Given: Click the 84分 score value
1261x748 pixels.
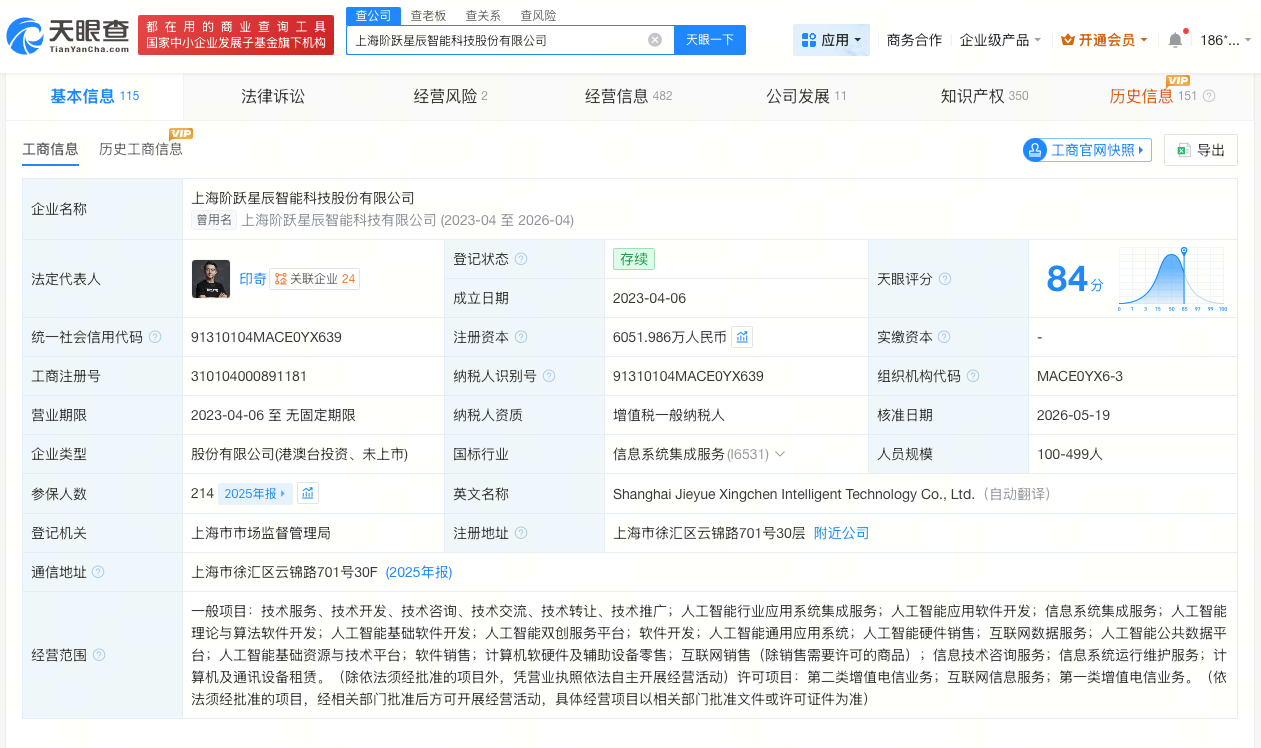Looking at the screenshot, I should (1075, 279).
